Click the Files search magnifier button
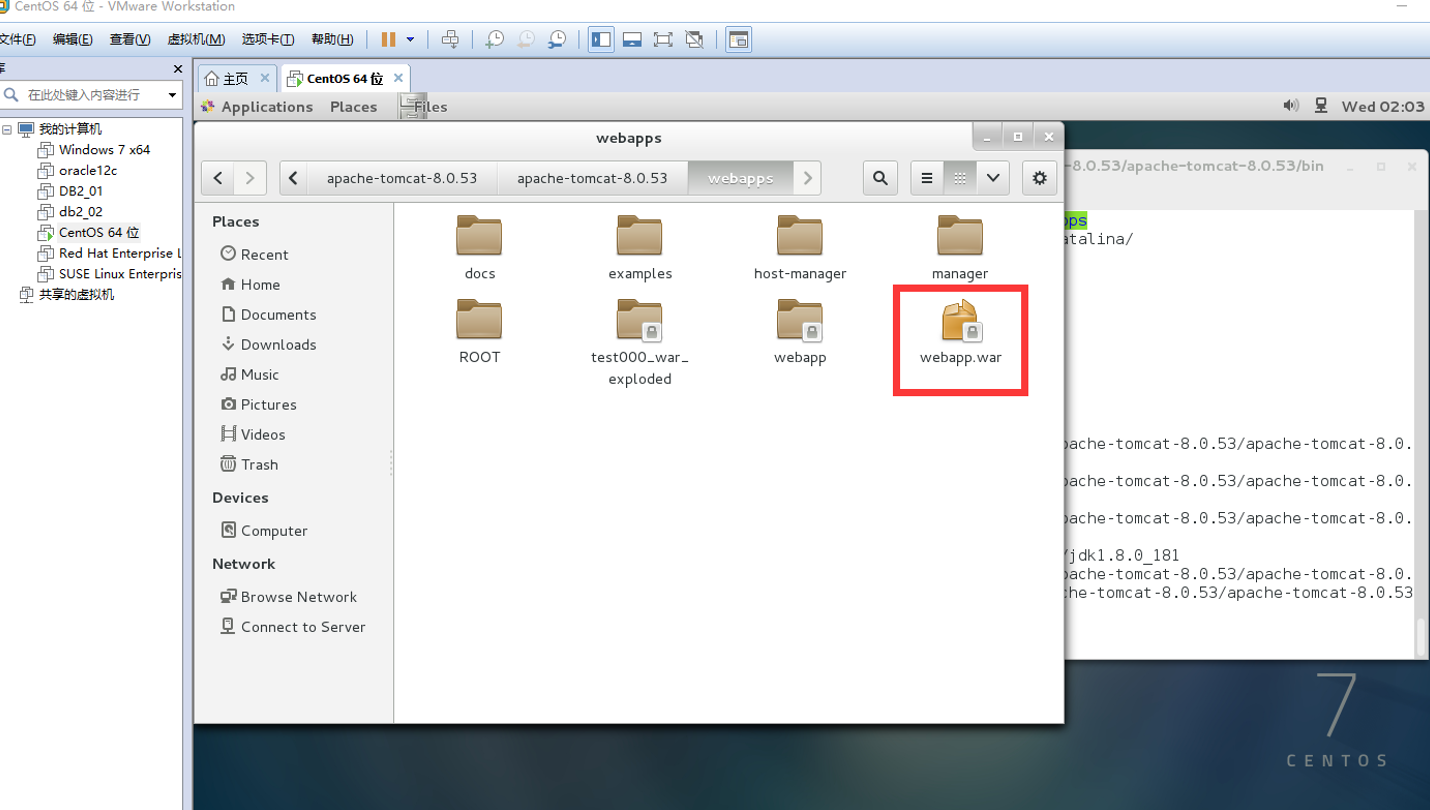The width and height of the screenshot is (1430, 810). coord(880,178)
